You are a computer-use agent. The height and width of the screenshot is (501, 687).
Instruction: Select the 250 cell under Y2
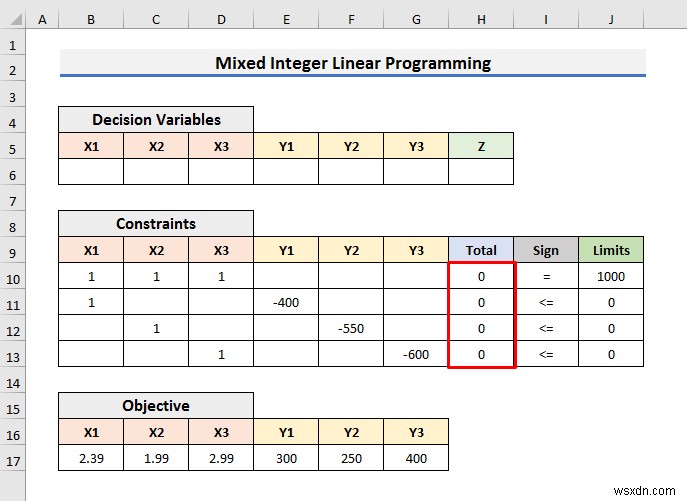(351, 458)
